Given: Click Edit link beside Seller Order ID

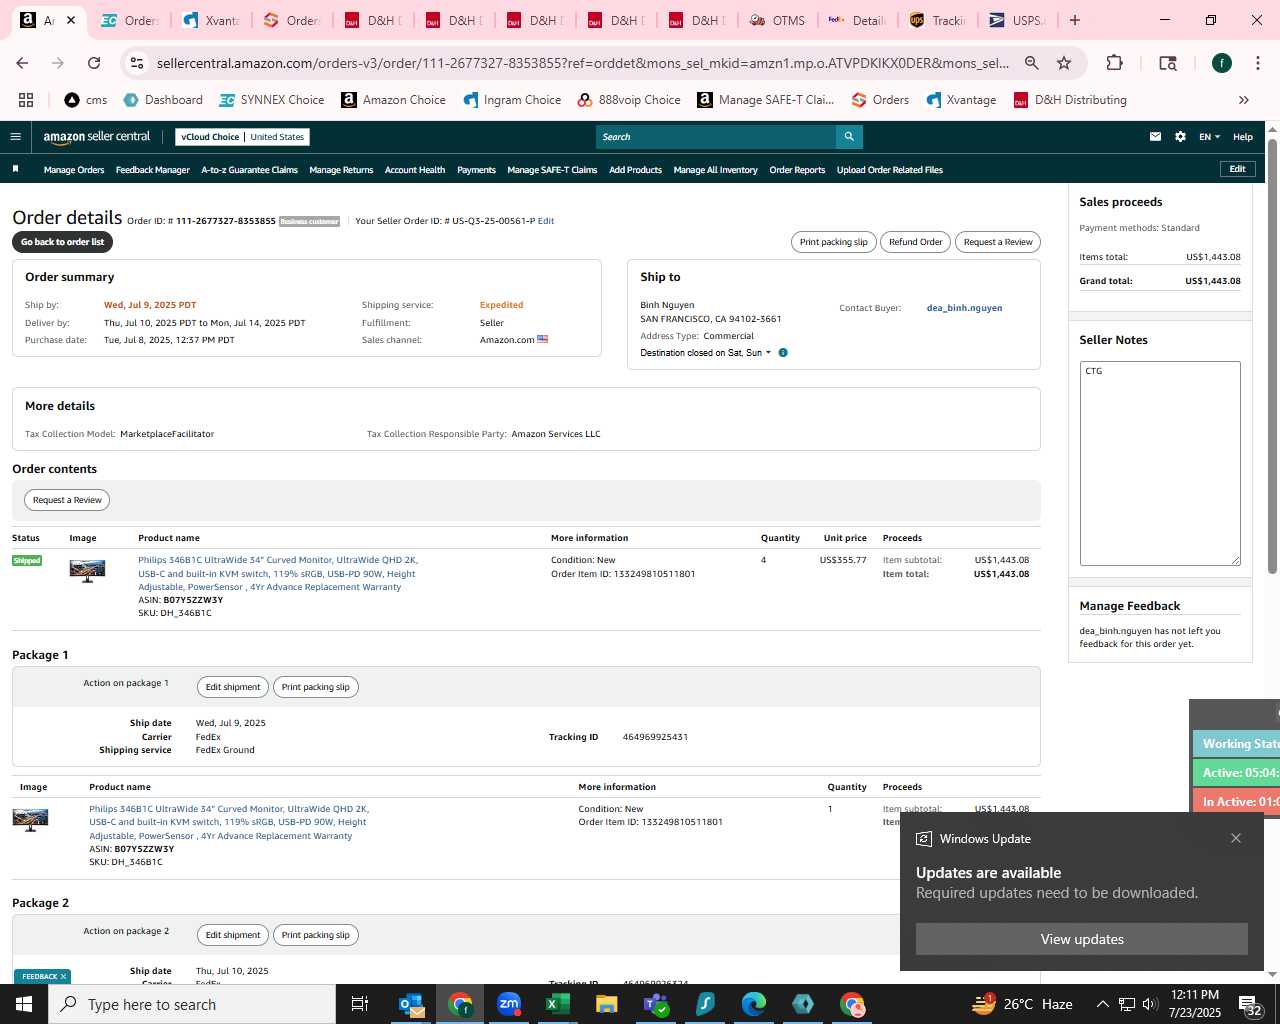Looking at the screenshot, I should 546,221.
